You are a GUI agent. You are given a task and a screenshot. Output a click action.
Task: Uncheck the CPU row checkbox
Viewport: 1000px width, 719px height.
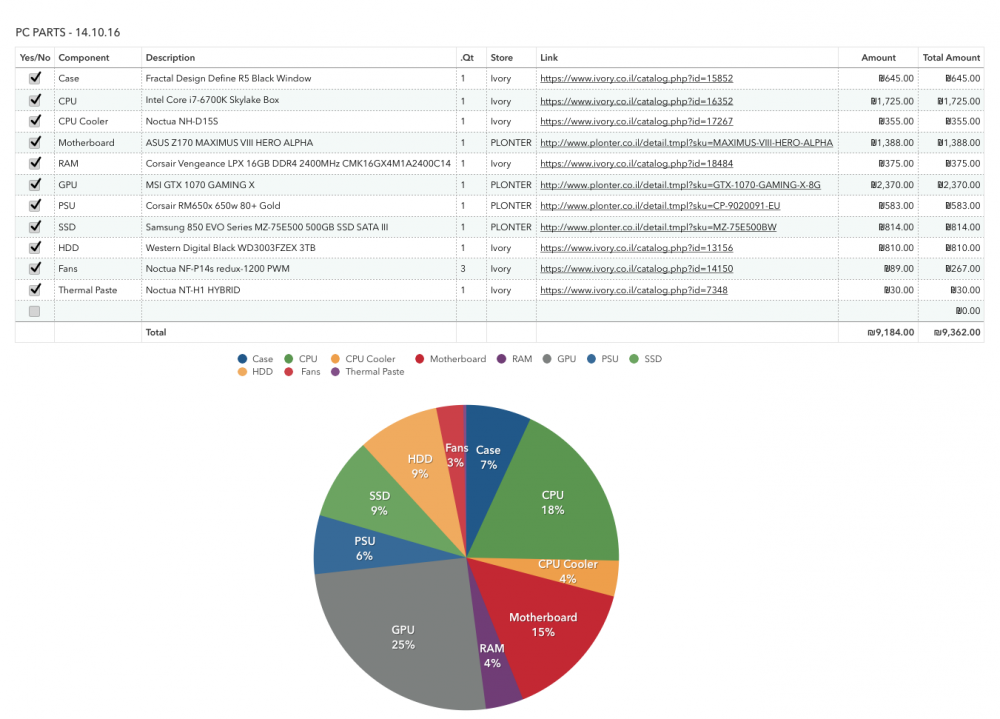point(35,100)
